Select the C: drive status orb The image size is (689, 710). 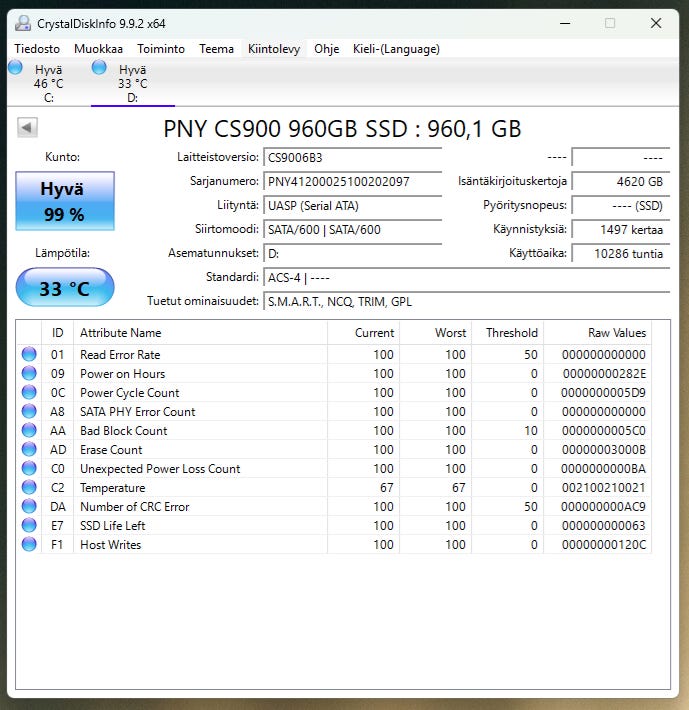pyautogui.click(x=15, y=67)
